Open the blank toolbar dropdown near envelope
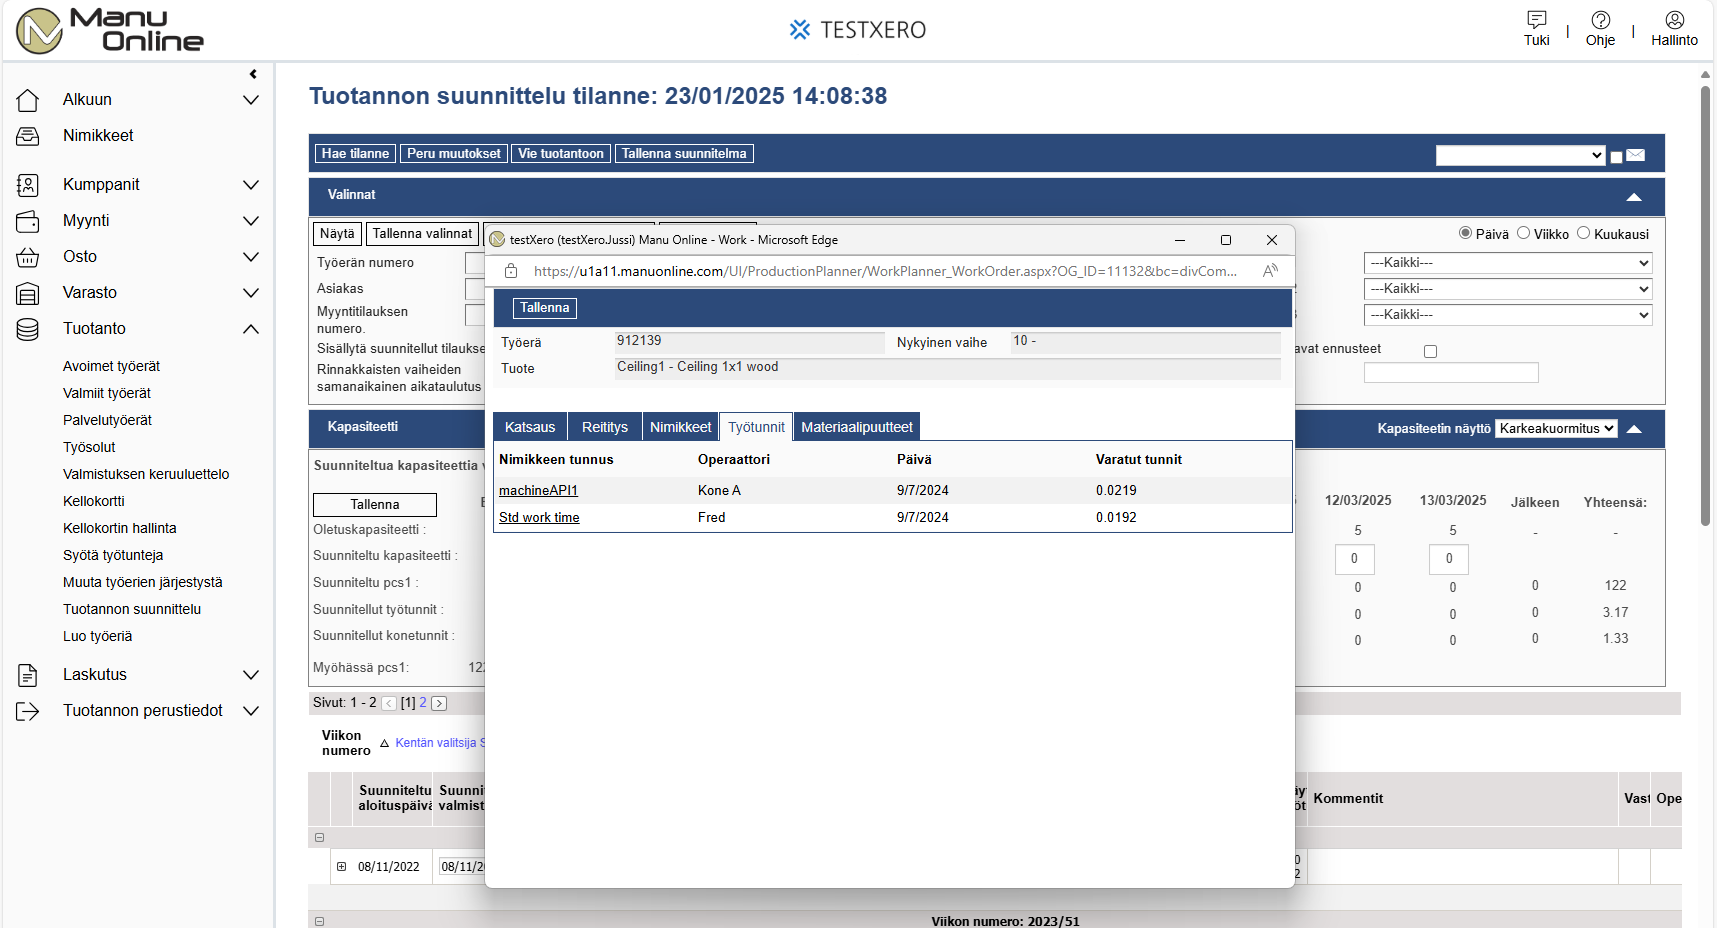Image resolution: width=1717 pixels, height=928 pixels. pyautogui.click(x=1521, y=155)
